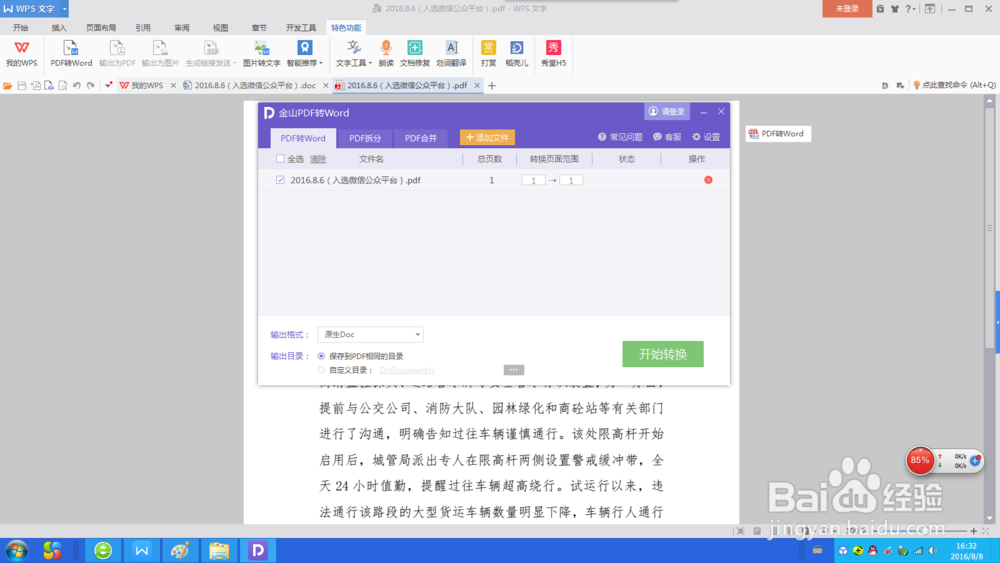
Task: Open 常见问题 help link
Action: (620, 137)
